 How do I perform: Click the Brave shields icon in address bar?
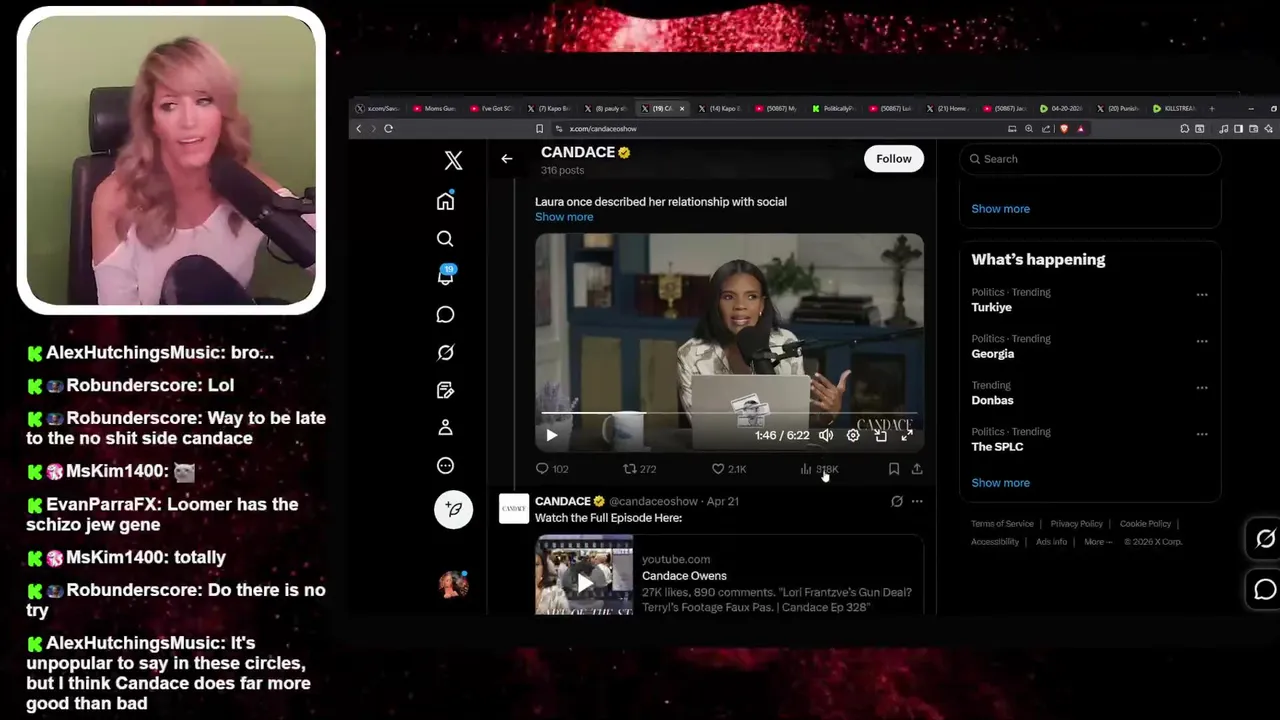point(1064,129)
